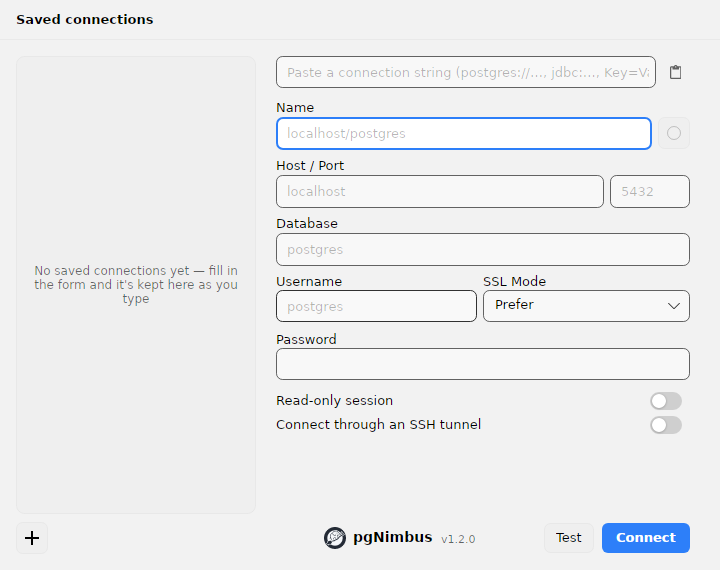Click the Saved connections heading
This screenshot has width=720, height=570.
point(85,19)
